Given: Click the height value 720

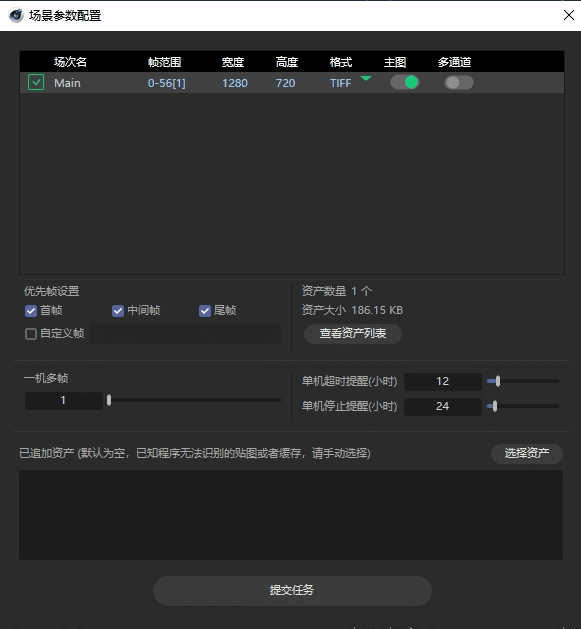Looking at the screenshot, I should (x=285, y=83).
